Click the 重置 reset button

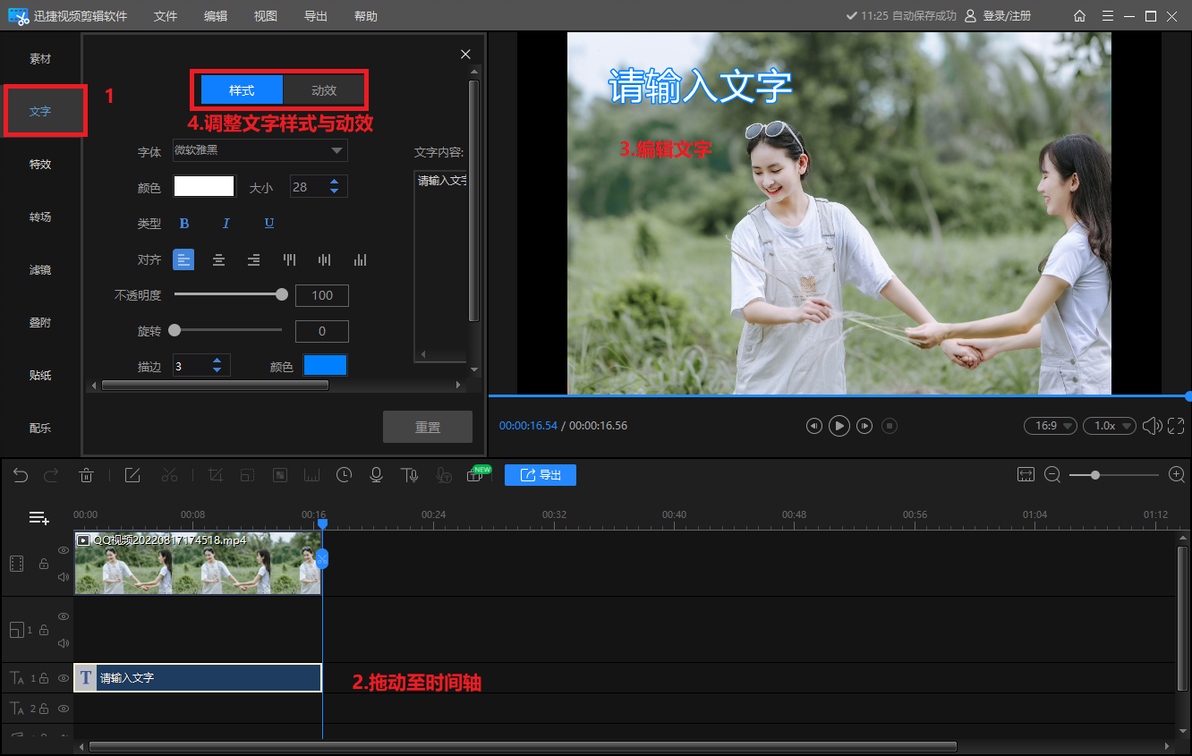pyautogui.click(x=427, y=427)
